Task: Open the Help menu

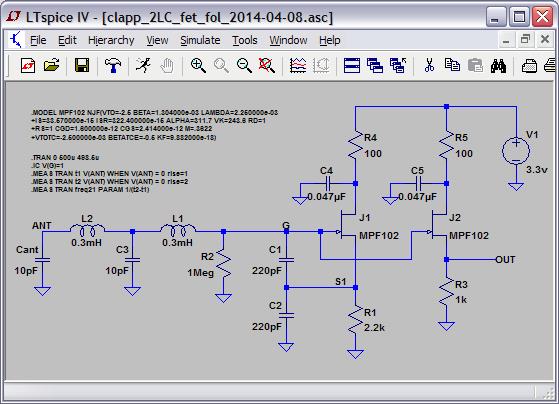Action: tap(329, 40)
